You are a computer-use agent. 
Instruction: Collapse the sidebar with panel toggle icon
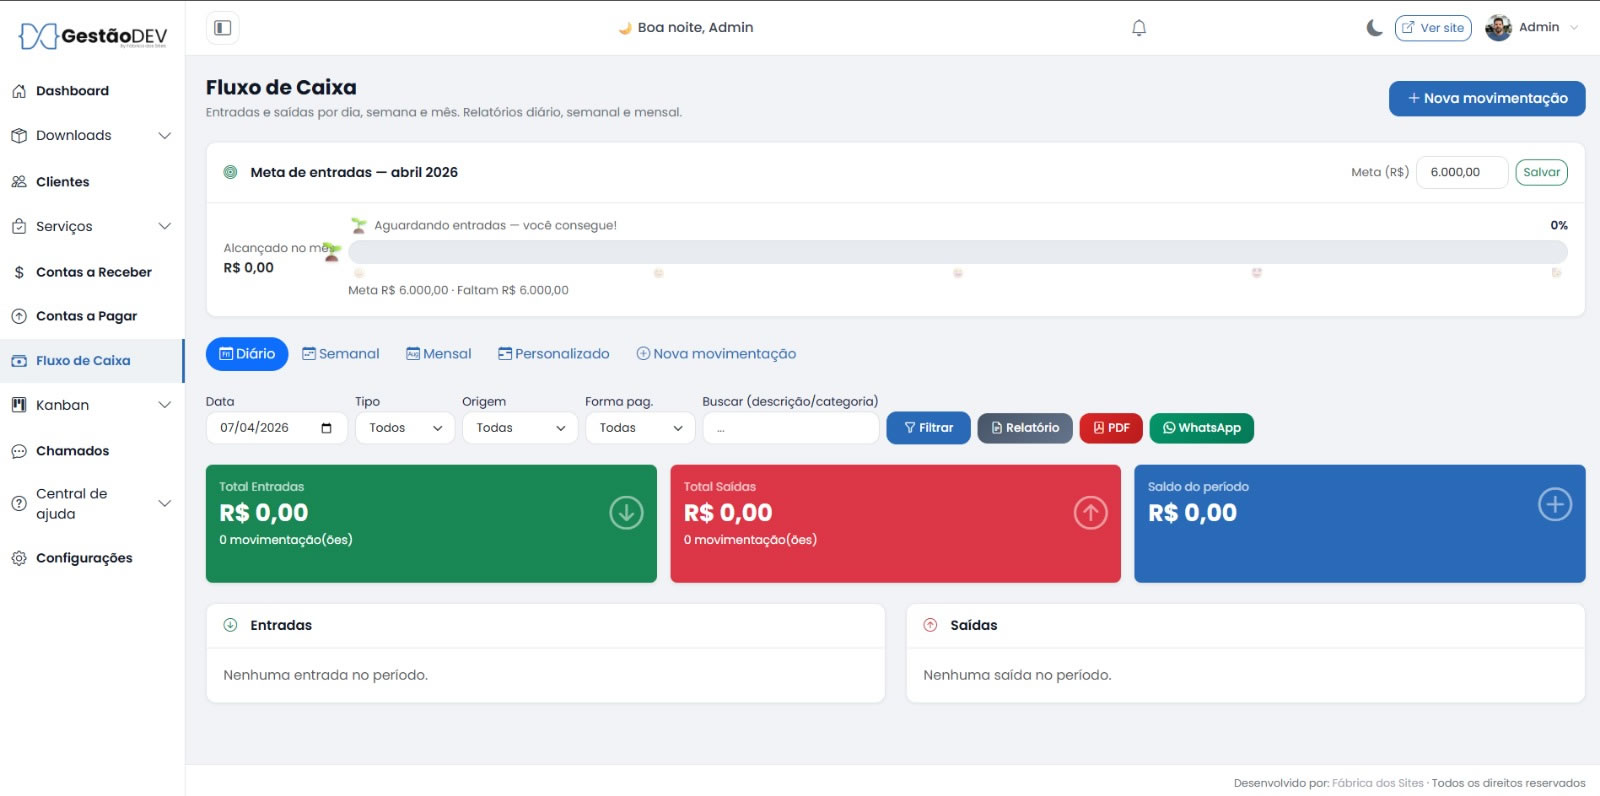tap(223, 28)
